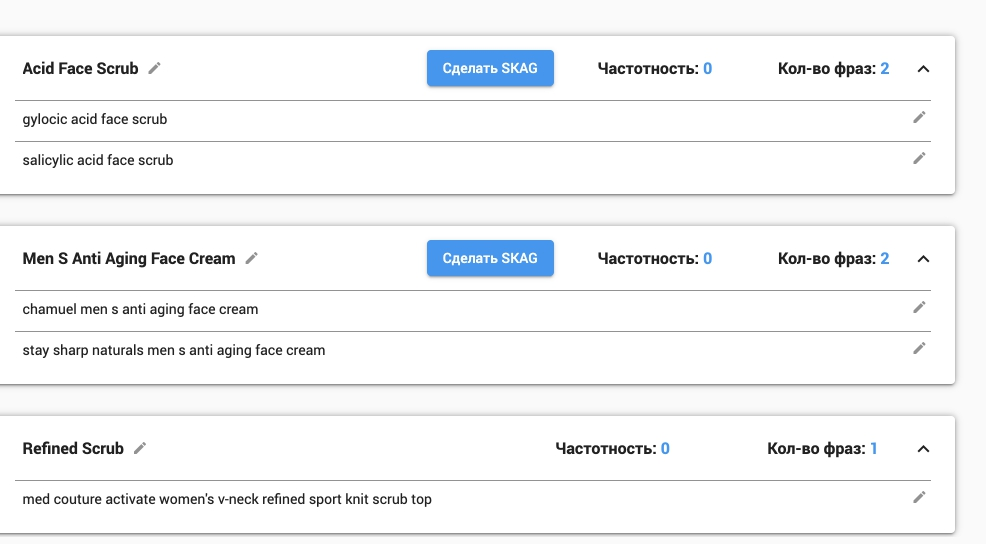986x544 pixels.
Task: Click Кол-во фраз count for Refined Scrub
Action: click(873, 449)
